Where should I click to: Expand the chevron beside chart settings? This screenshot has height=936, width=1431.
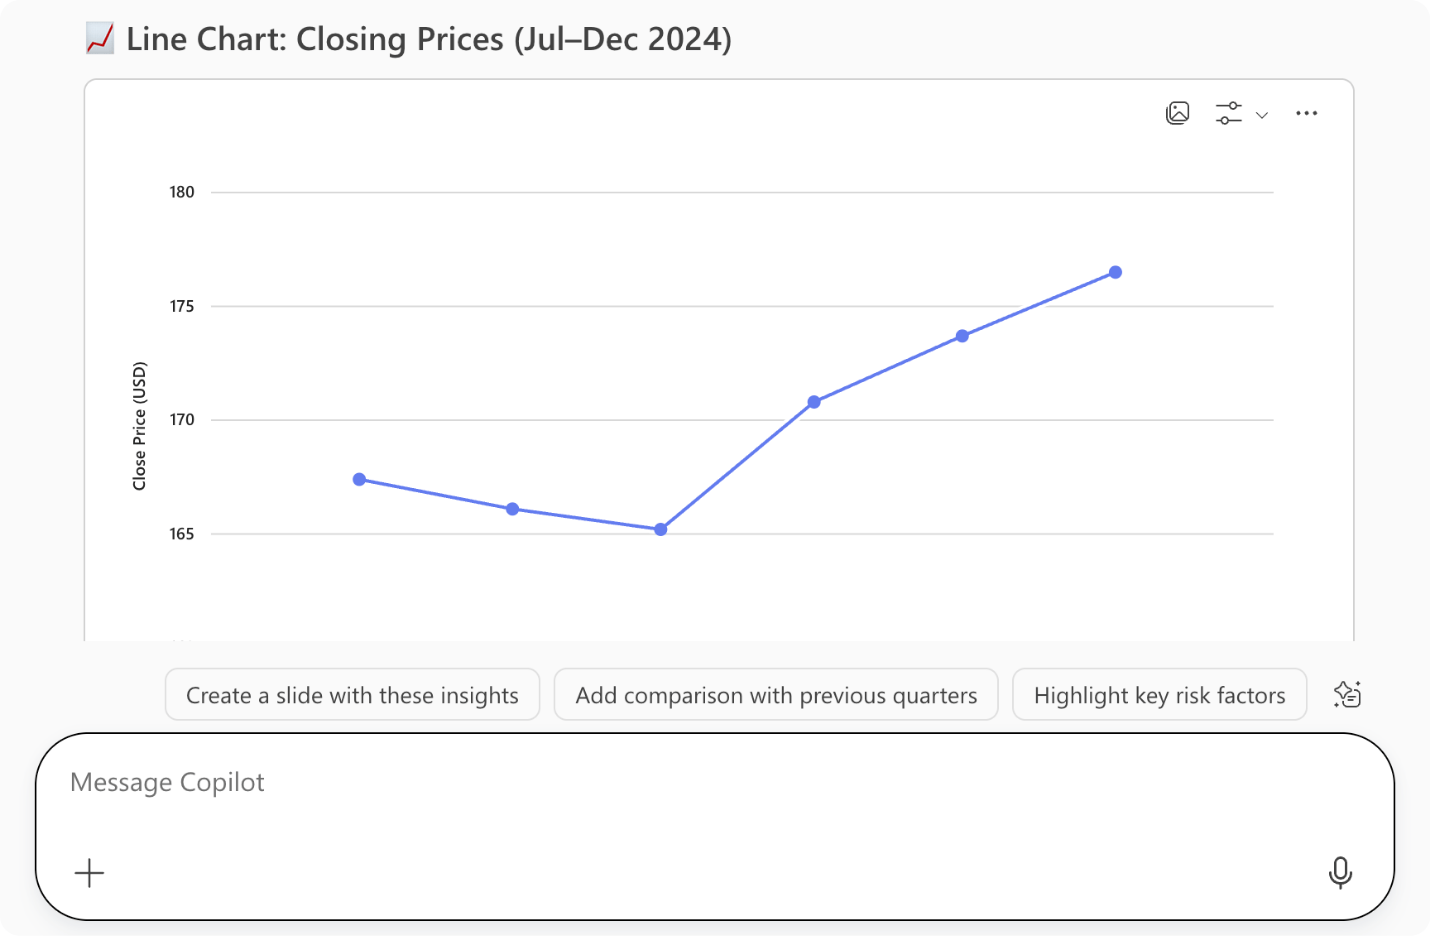[x=1262, y=115]
